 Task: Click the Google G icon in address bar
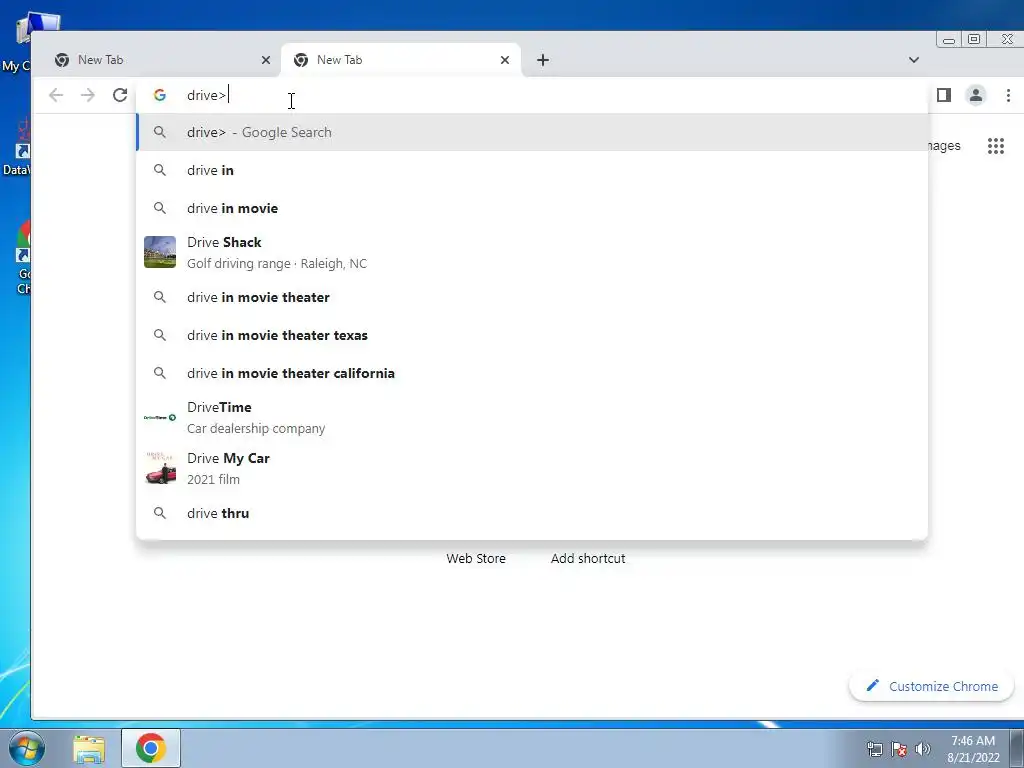click(159, 95)
